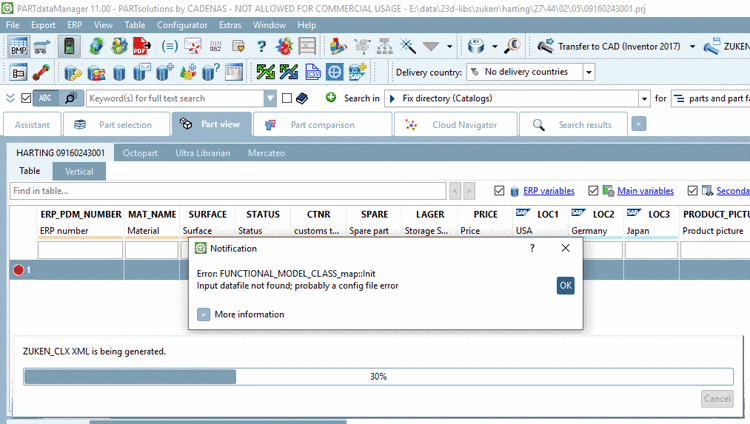This screenshot has height=424, width=750.
Task: Toggle the Secondary variables checkbox
Action: point(692,191)
